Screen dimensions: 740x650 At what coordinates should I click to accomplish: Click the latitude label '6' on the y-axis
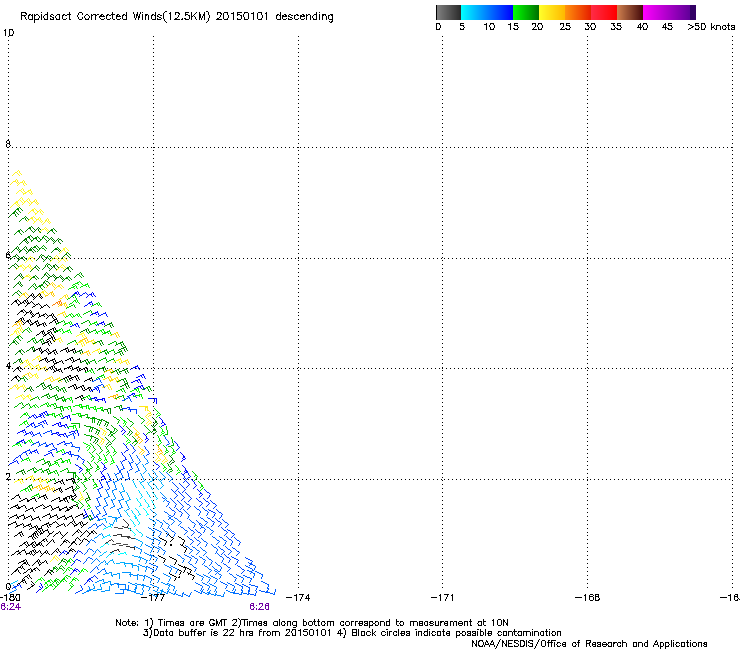click(8, 255)
